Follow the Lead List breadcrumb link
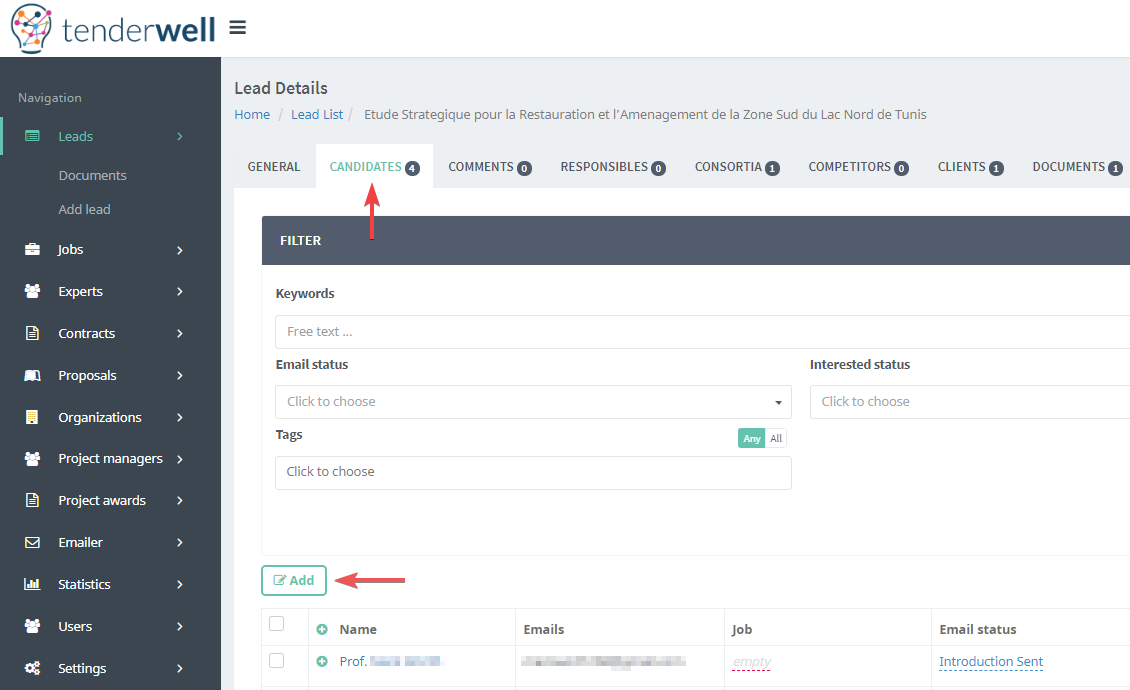The width and height of the screenshot is (1130, 690). (317, 115)
